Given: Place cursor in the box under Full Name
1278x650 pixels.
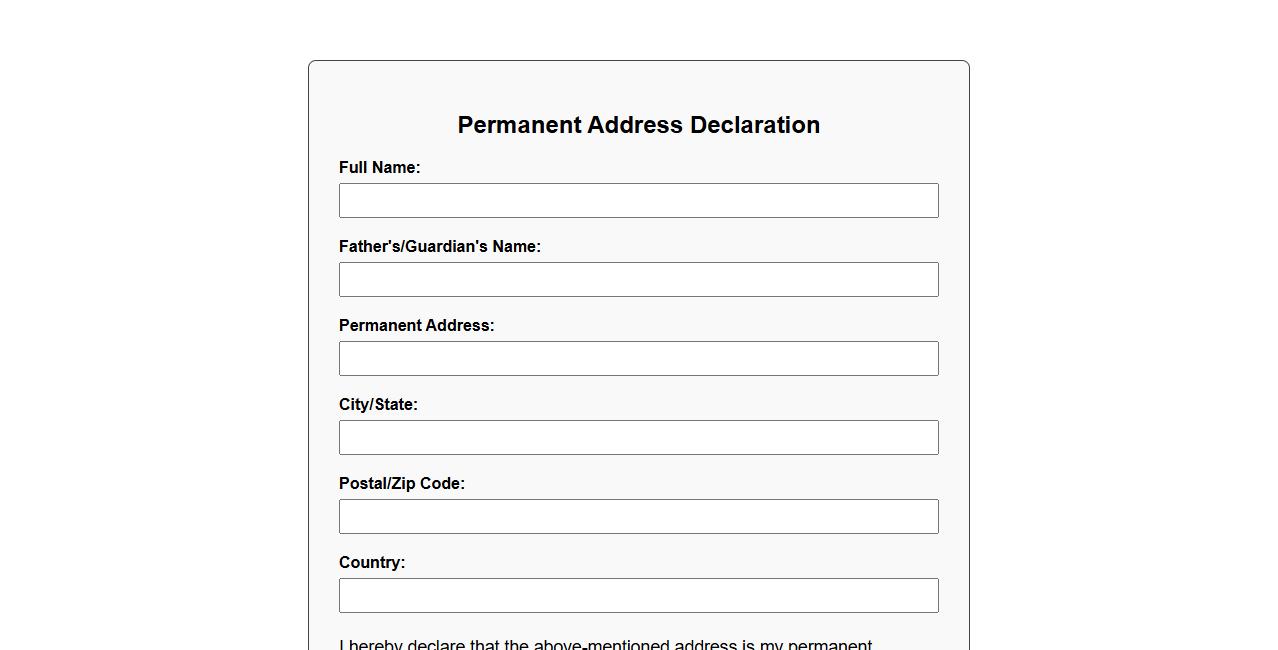Looking at the screenshot, I should tap(638, 200).
